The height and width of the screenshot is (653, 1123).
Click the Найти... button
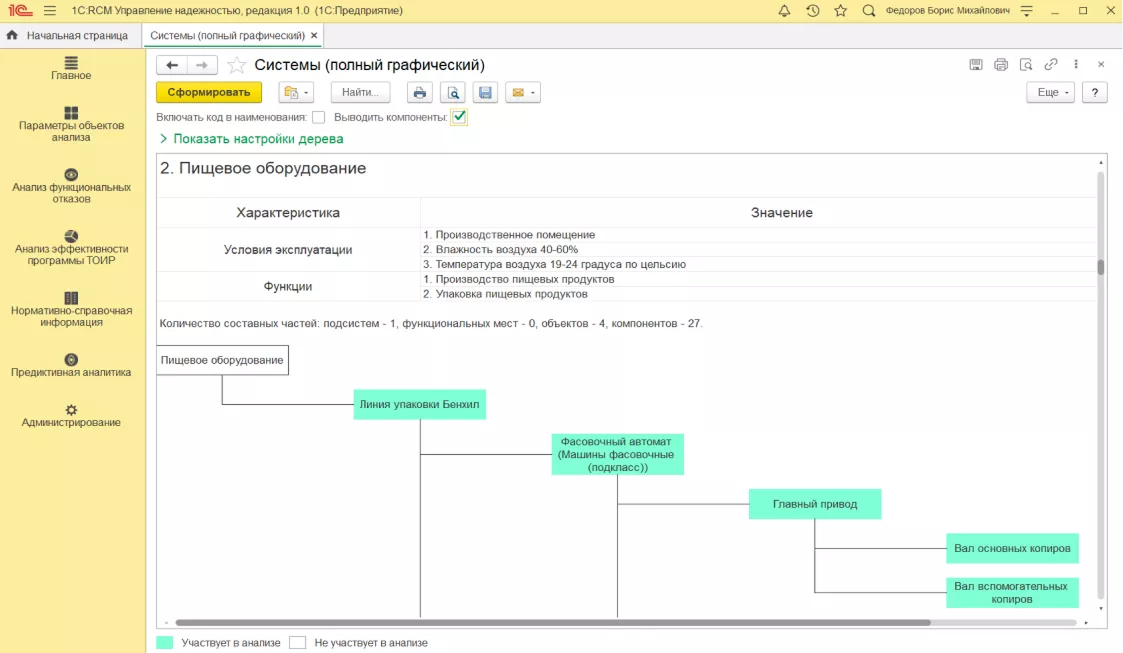coord(360,92)
